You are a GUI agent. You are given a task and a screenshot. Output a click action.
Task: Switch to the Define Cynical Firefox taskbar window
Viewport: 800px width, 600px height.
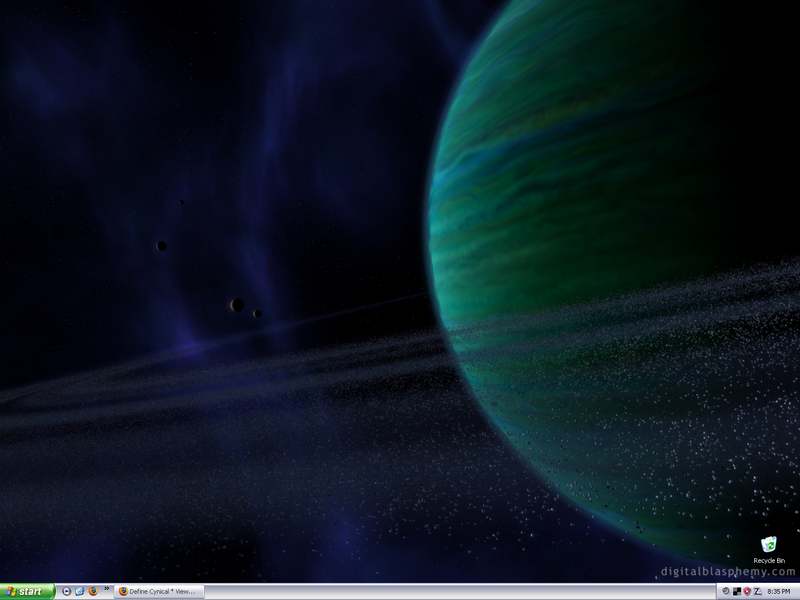click(159, 592)
